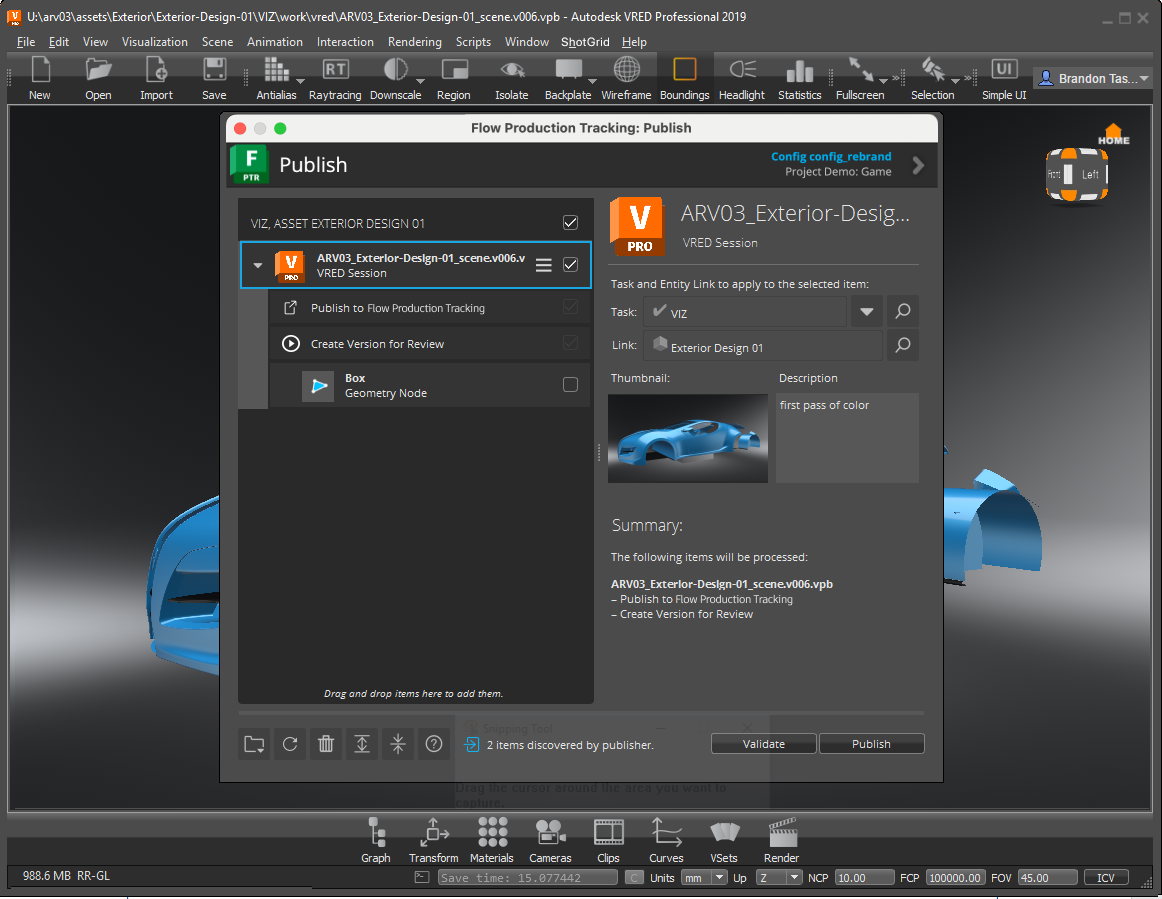Open the Materials module
The width and height of the screenshot is (1162, 899).
(x=491, y=840)
